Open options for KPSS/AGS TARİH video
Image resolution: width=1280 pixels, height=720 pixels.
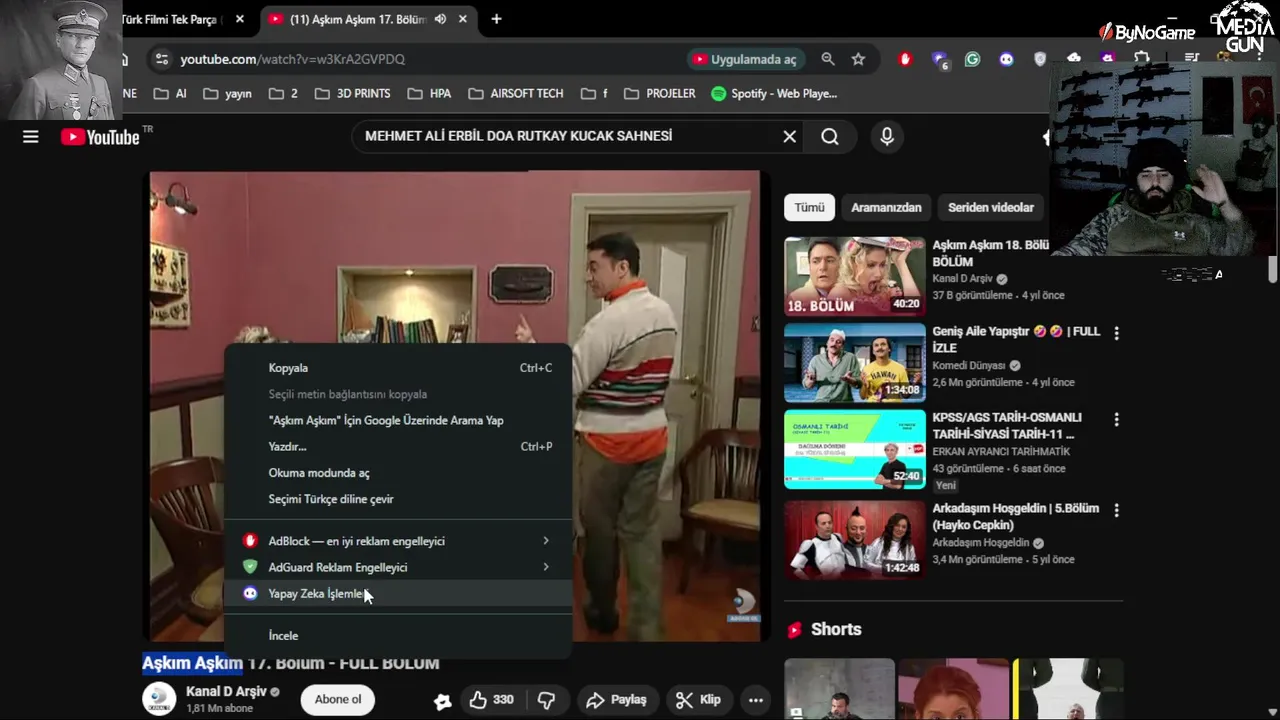coord(1116,419)
